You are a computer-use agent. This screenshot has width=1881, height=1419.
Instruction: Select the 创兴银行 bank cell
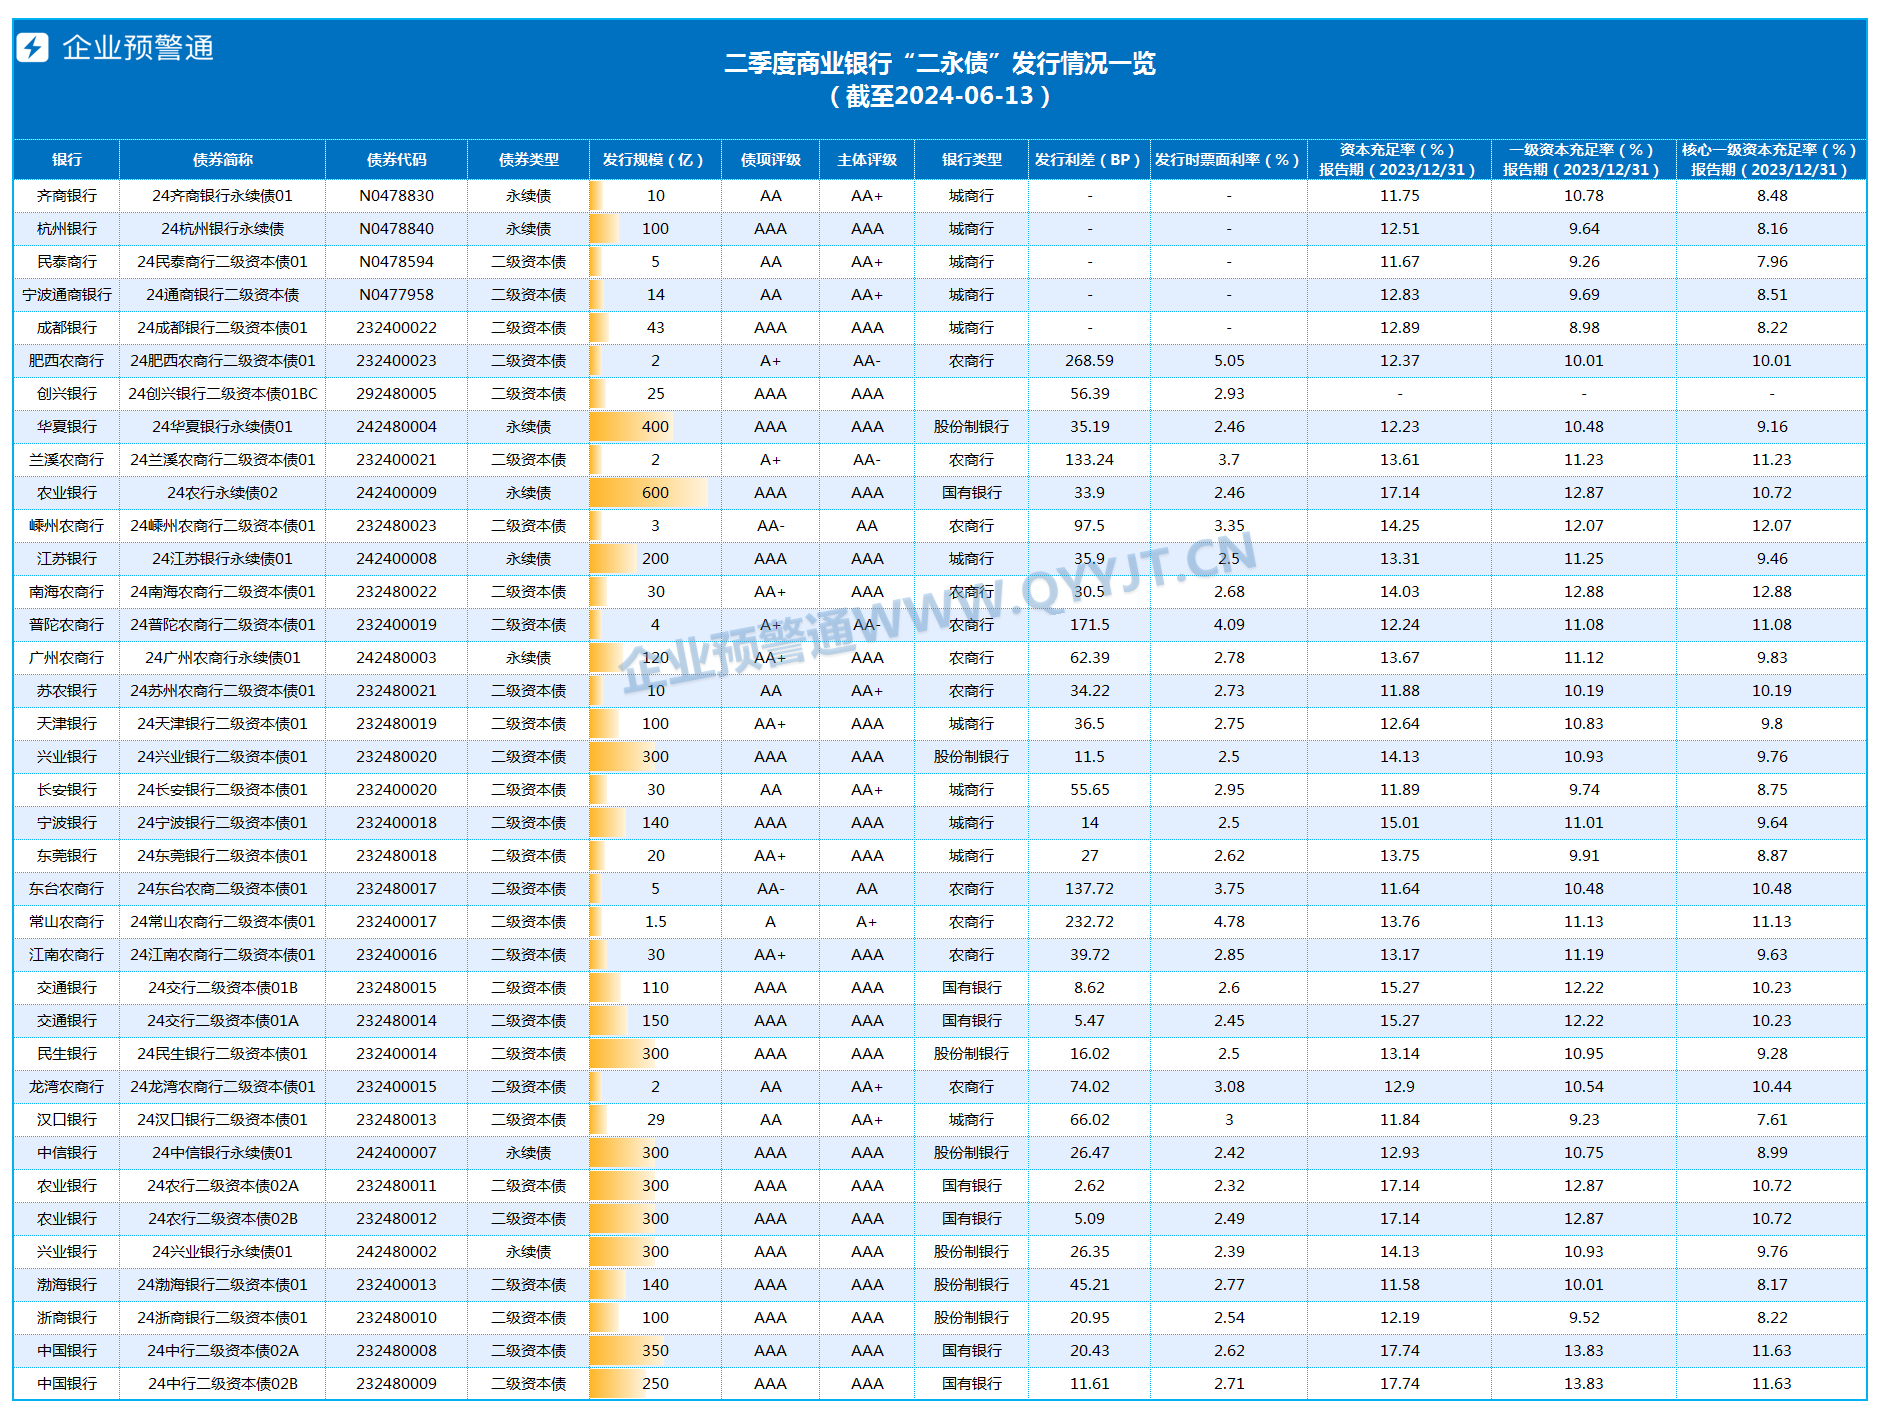coord(67,394)
